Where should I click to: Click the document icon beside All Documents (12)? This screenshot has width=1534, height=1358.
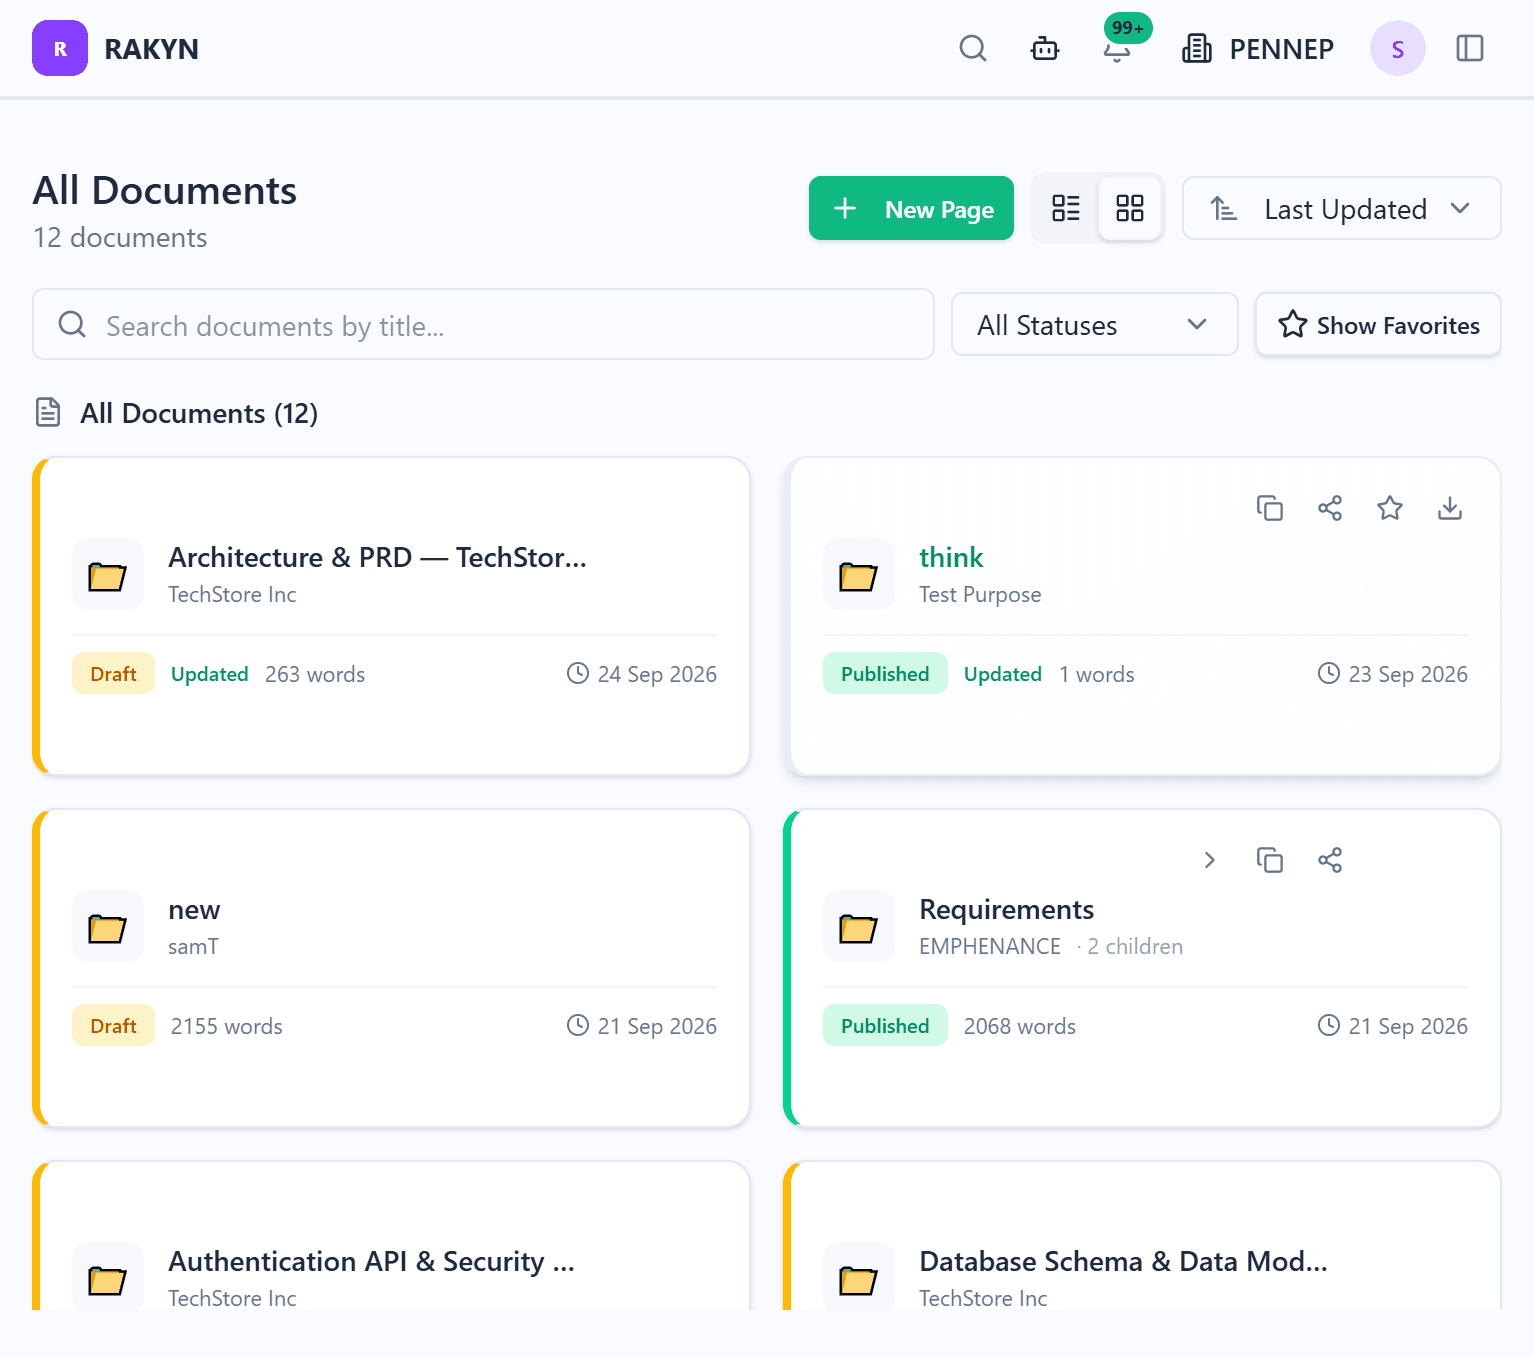tap(48, 412)
